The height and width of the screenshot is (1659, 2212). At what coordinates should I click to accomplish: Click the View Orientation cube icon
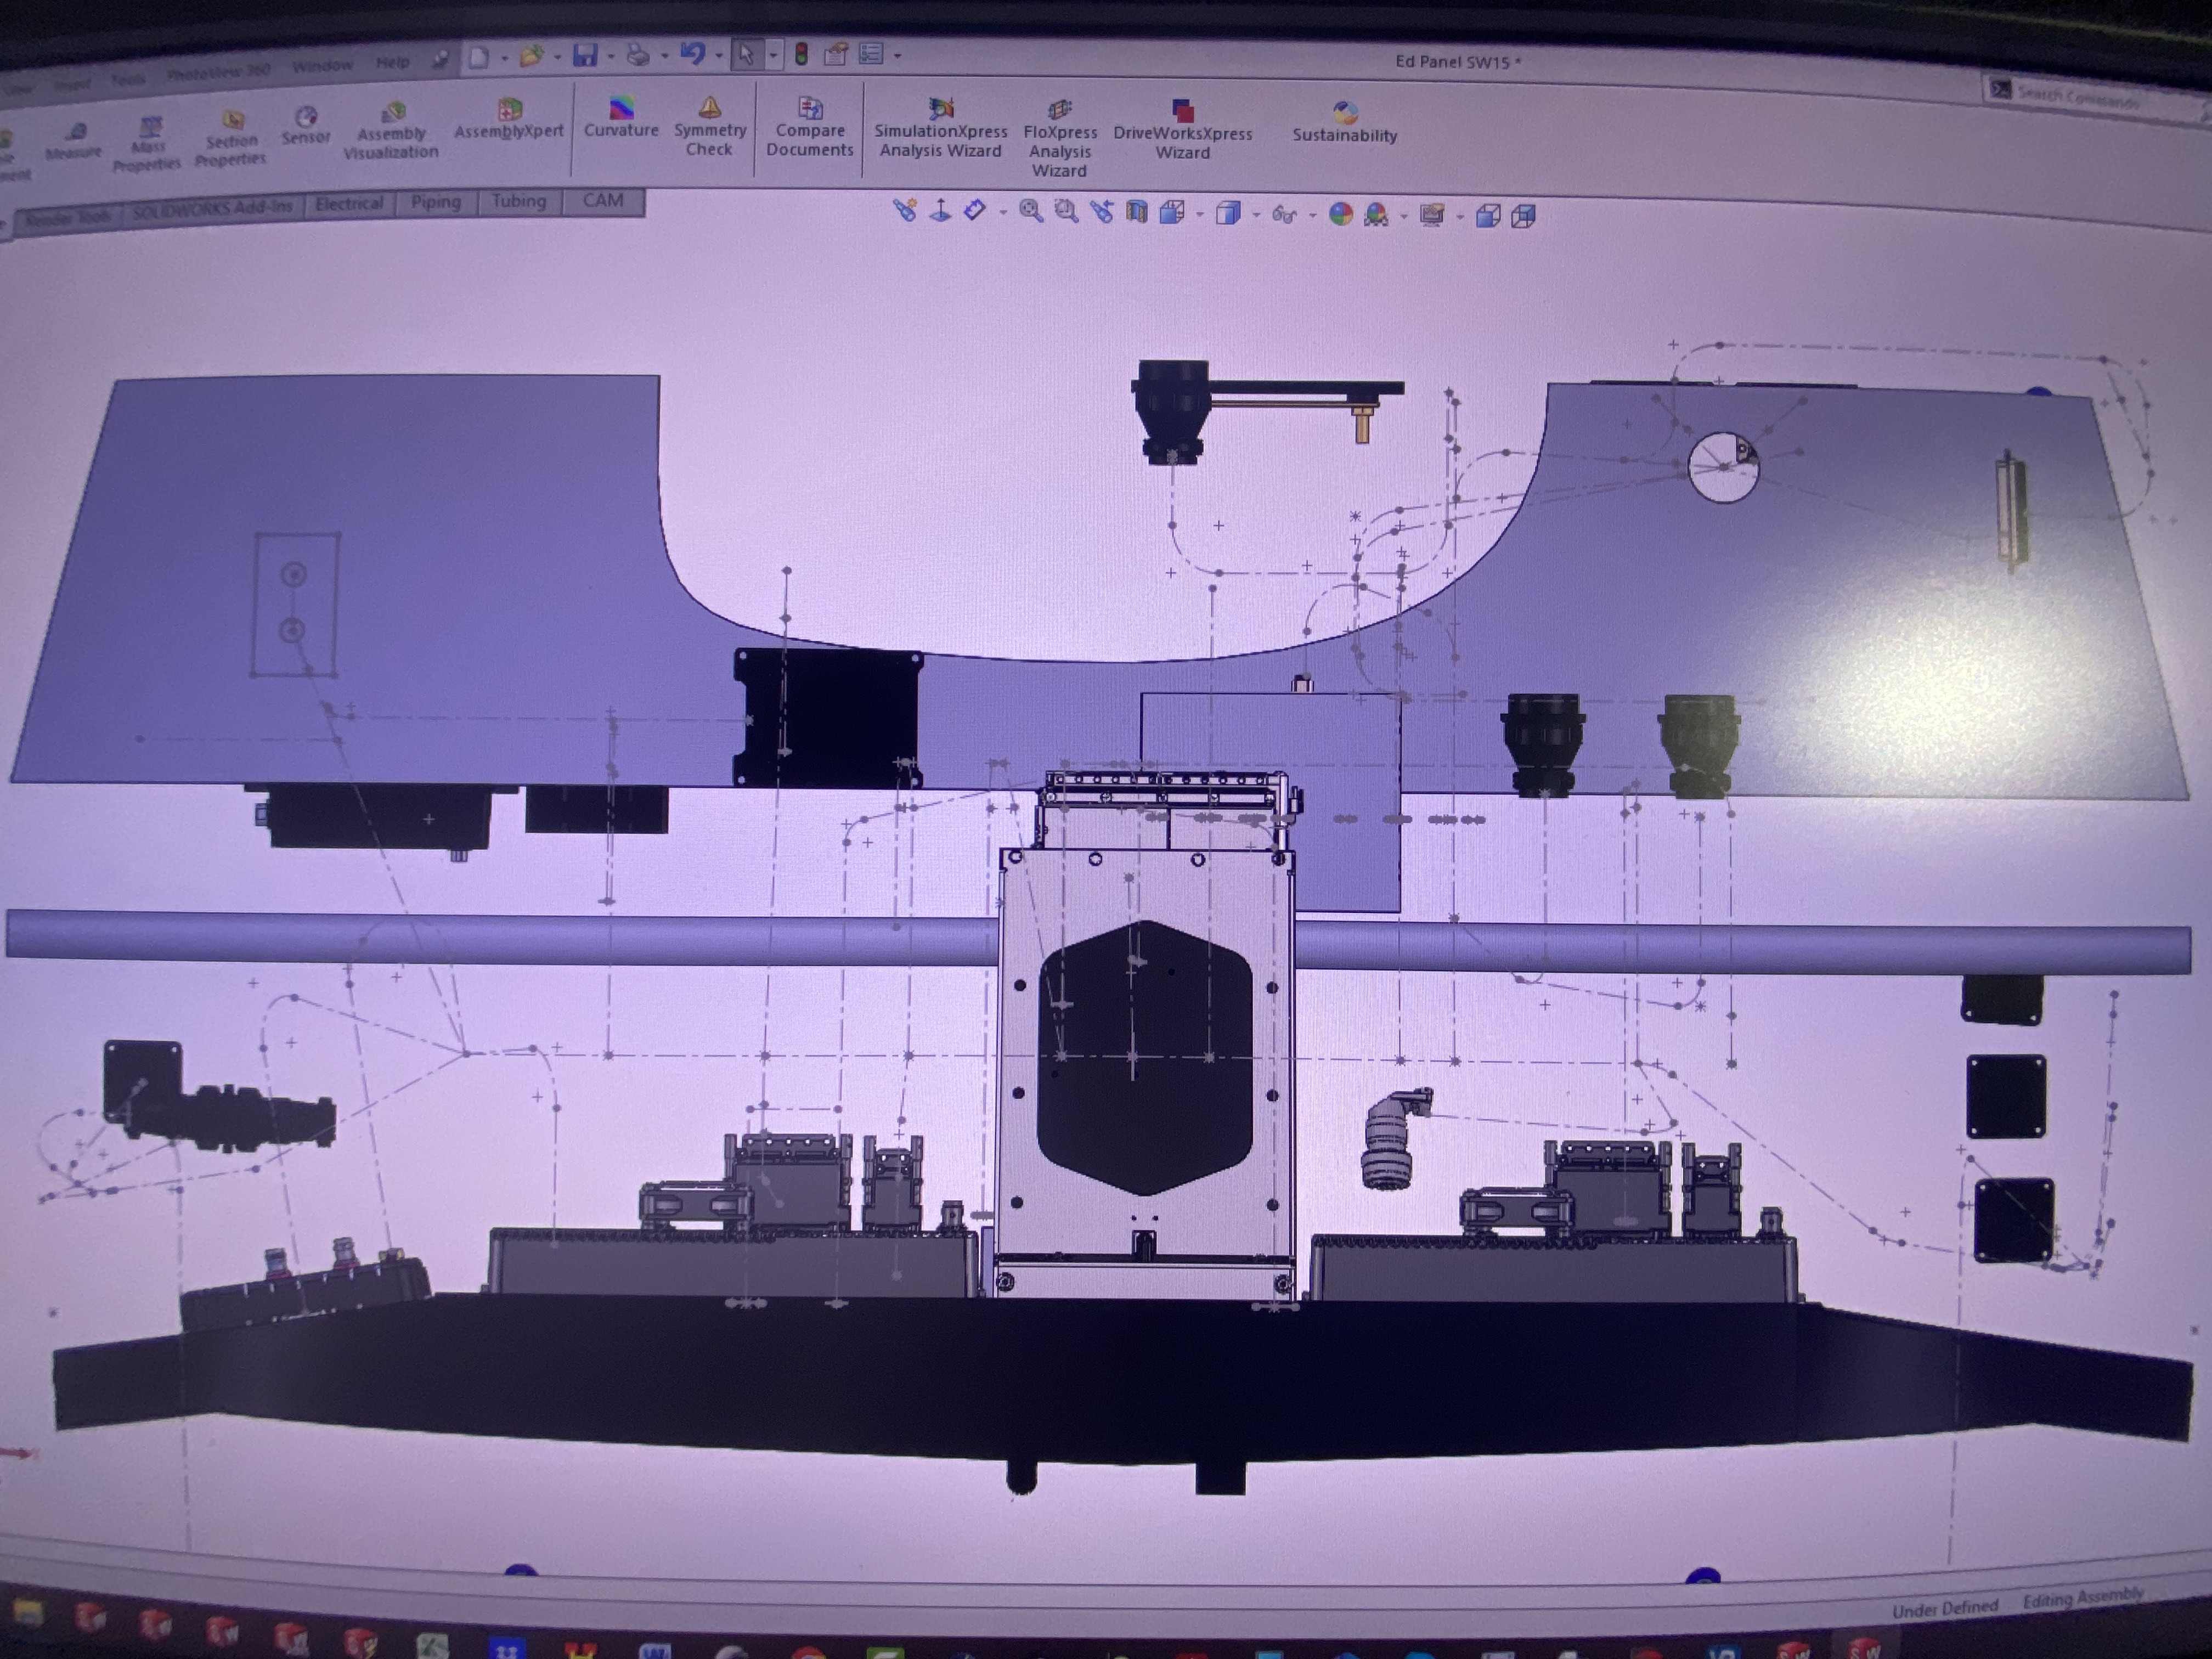[x=1172, y=212]
